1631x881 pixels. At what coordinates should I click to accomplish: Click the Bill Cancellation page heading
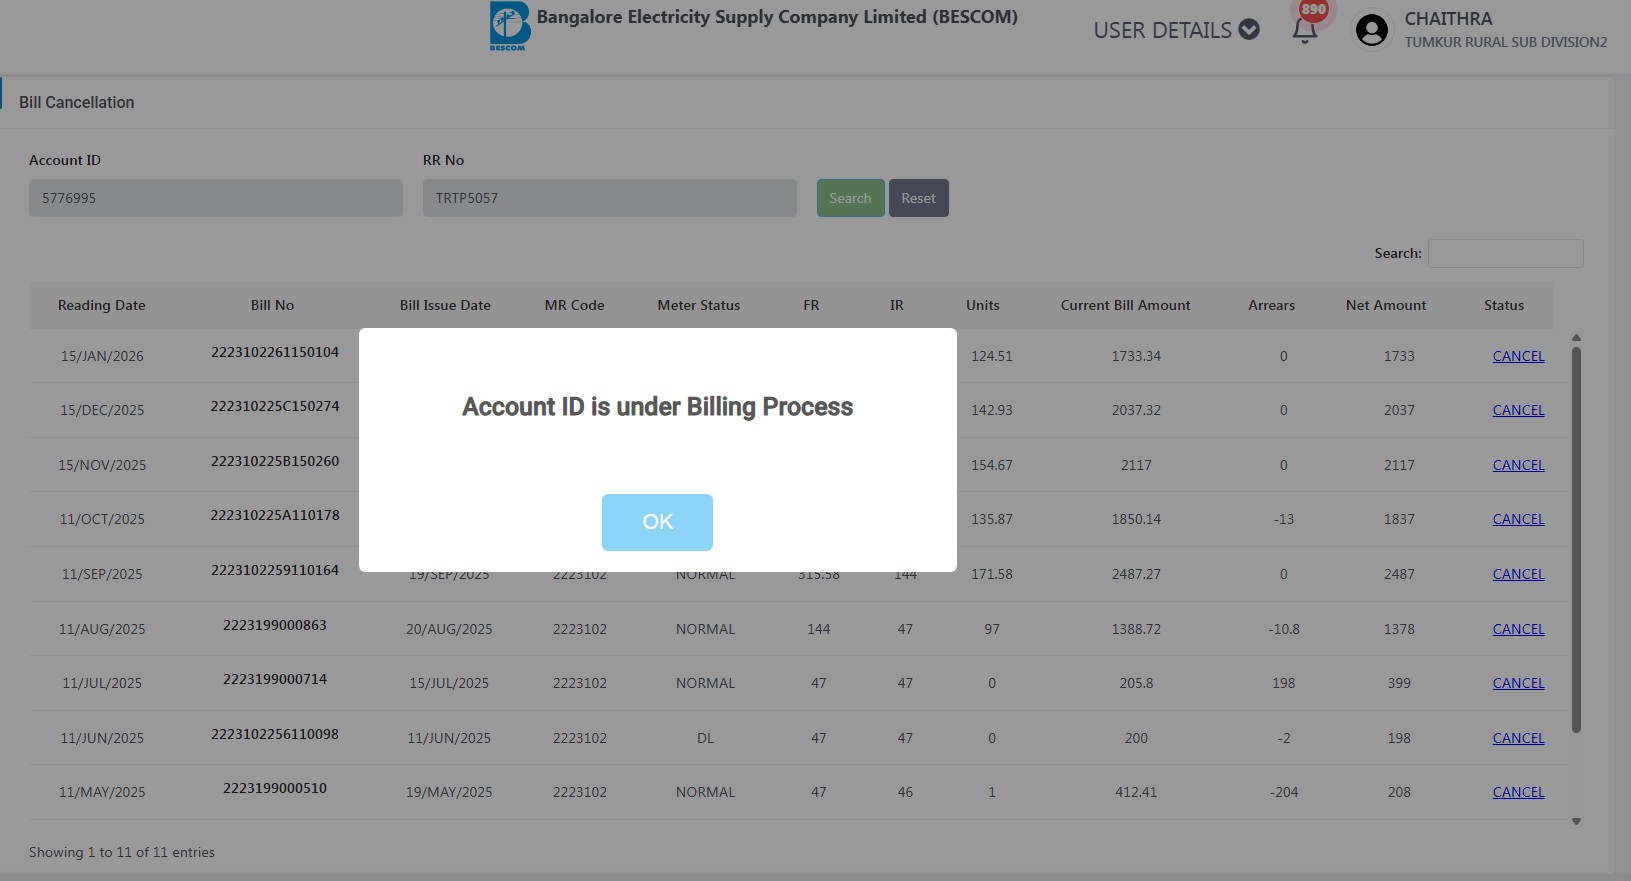click(76, 102)
